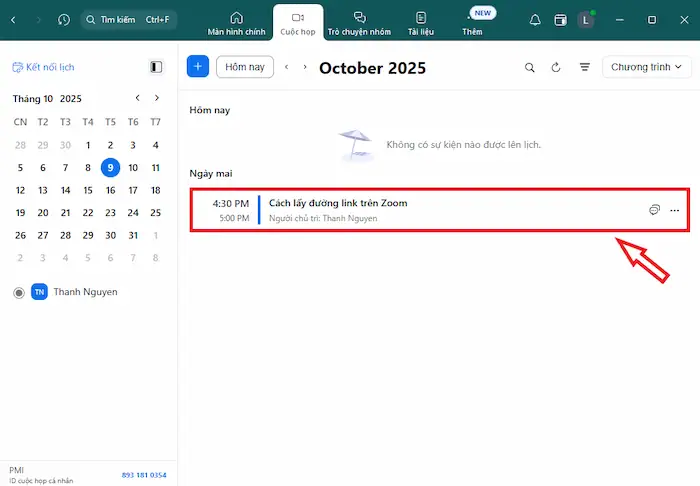Go to next month in mini calendar
This screenshot has width=700, height=486.
click(x=156, y=98)
